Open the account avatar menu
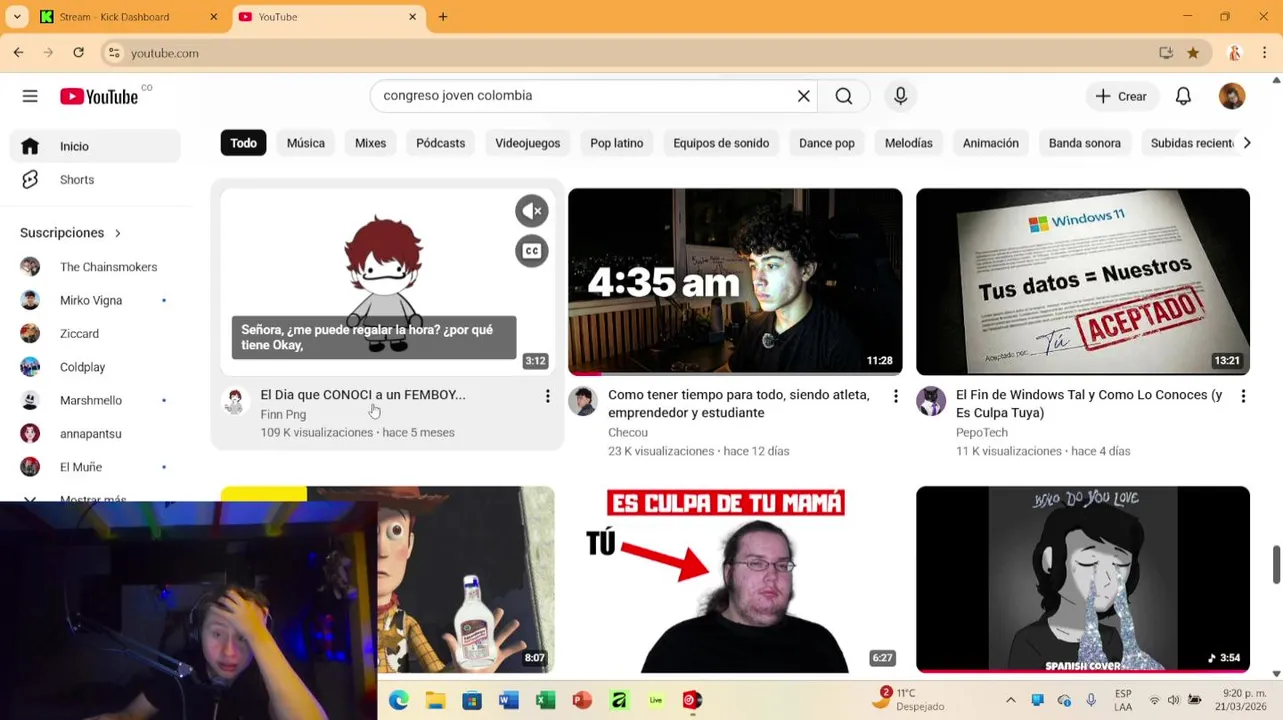Screen dimensions: 1283x720 click(1232, 96)
